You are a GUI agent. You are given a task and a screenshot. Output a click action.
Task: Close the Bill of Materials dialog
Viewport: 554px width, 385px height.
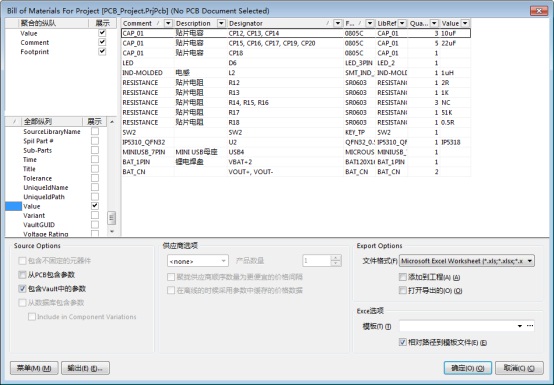tap(539, 11)
